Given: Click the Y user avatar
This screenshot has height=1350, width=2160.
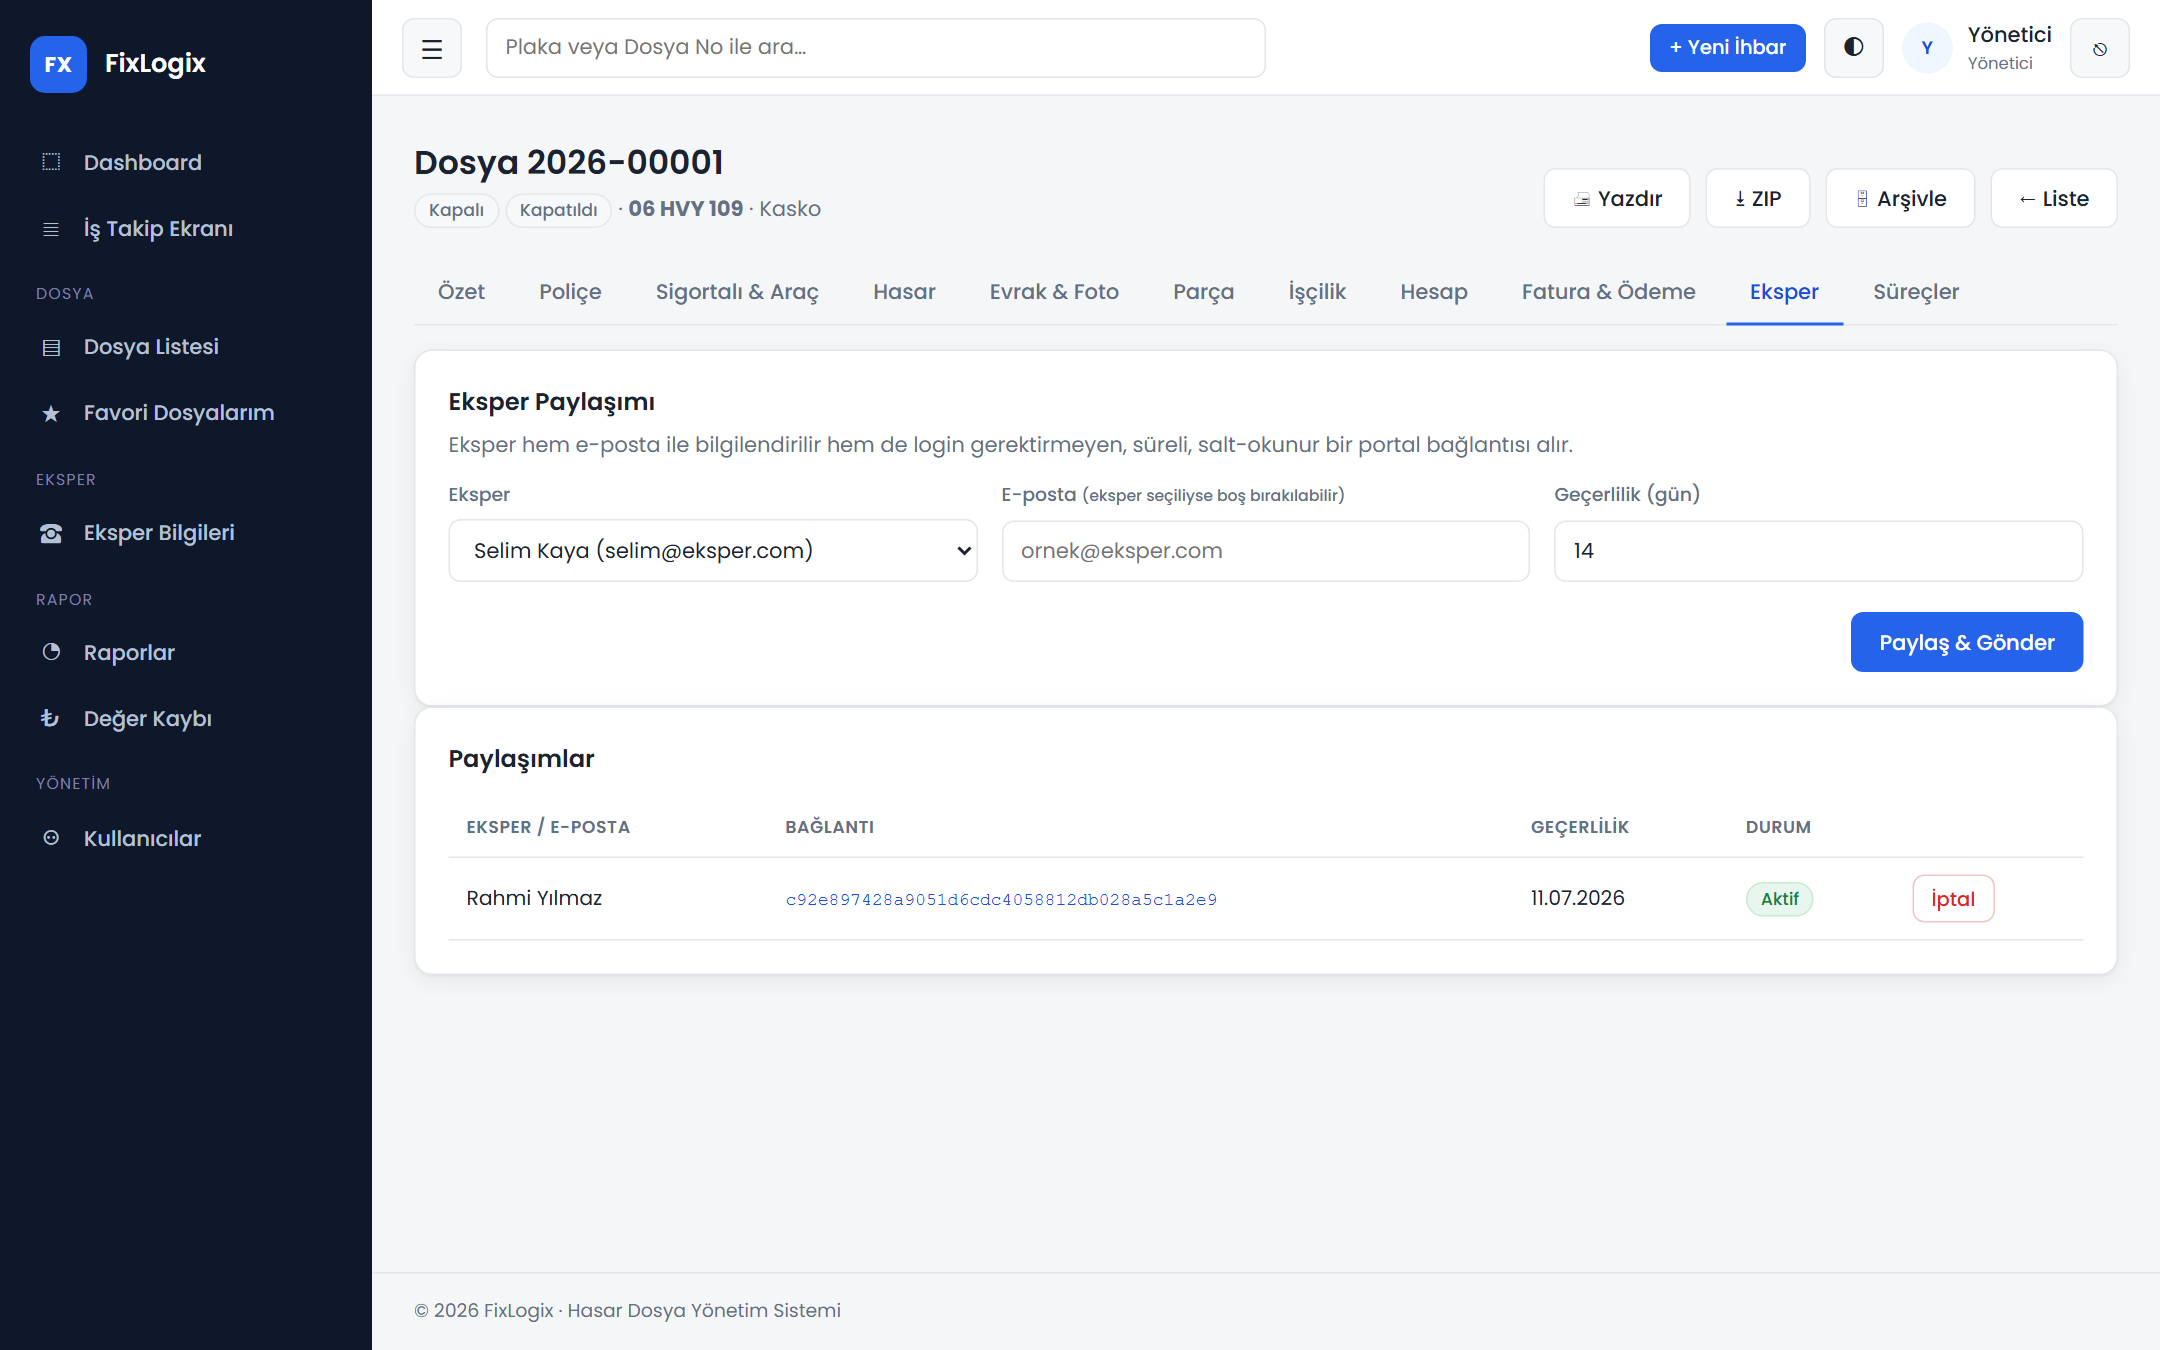Looking at the screenshot, I should [x=1927, y=48].
